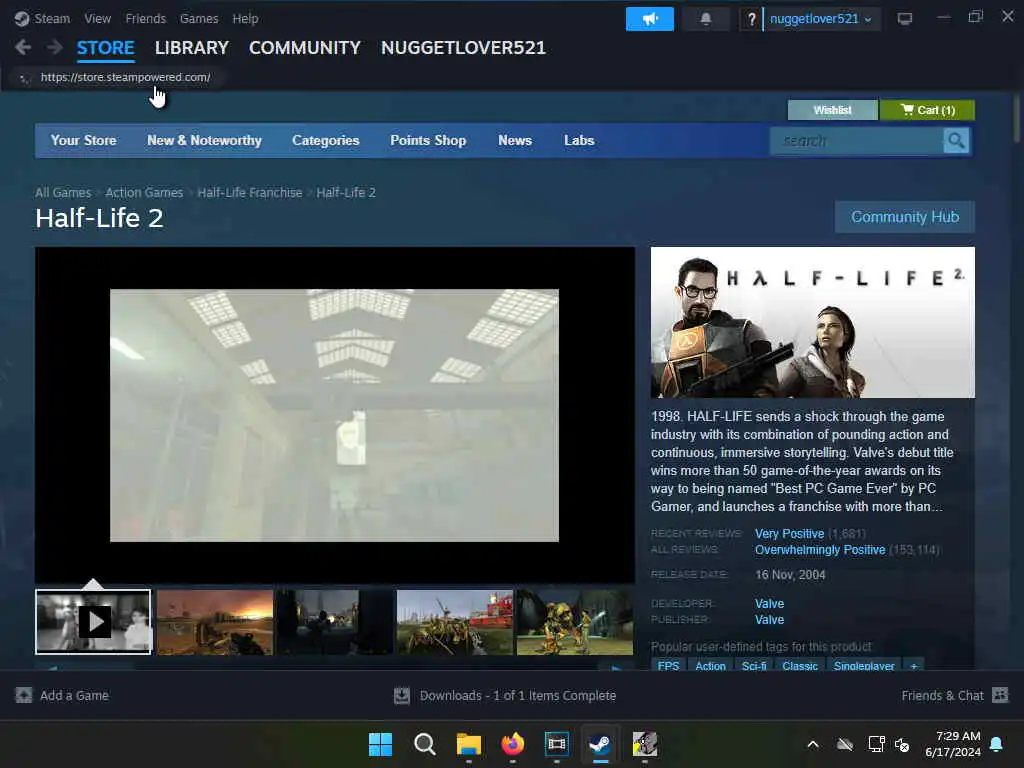Open the last pinned taskbar app
The width and height of the screenshot is (1024, 768).
(645, 744)
